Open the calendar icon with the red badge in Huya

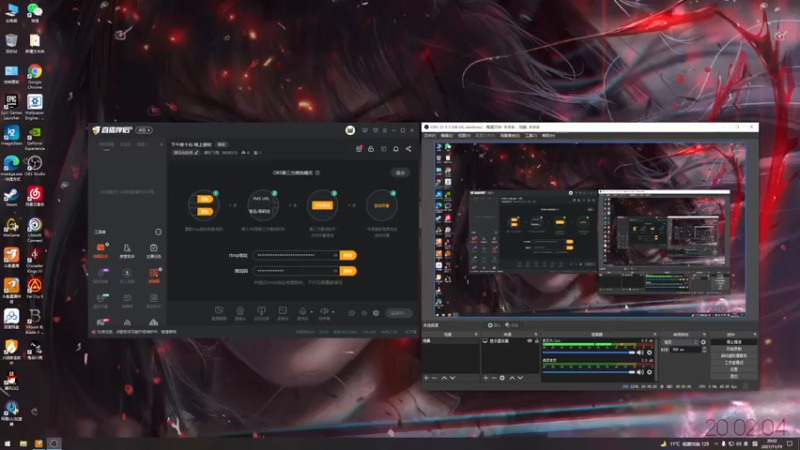359,148
